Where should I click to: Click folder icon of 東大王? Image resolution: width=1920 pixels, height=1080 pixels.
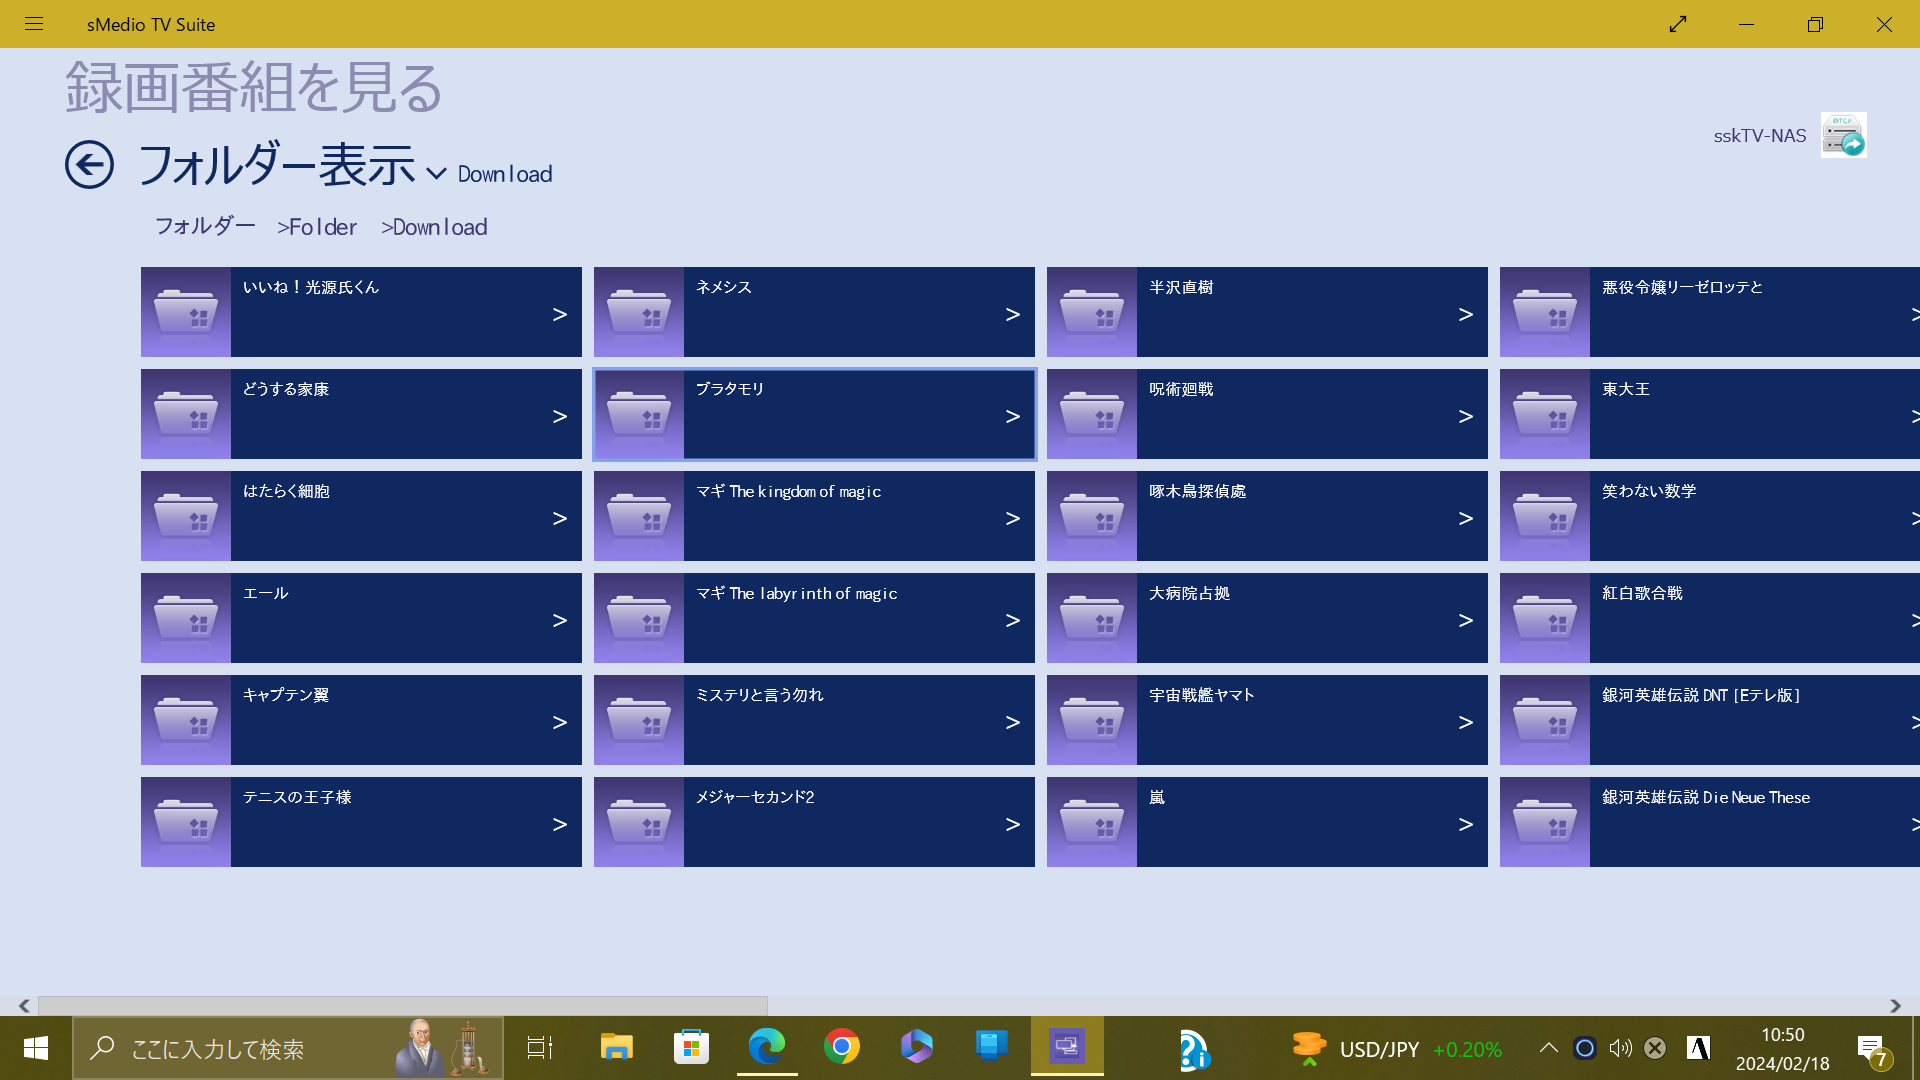coord(1545,414)
